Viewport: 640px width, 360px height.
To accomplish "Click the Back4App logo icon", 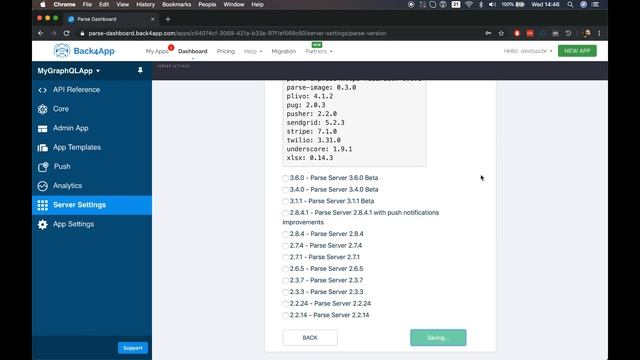I will (62, 51).
